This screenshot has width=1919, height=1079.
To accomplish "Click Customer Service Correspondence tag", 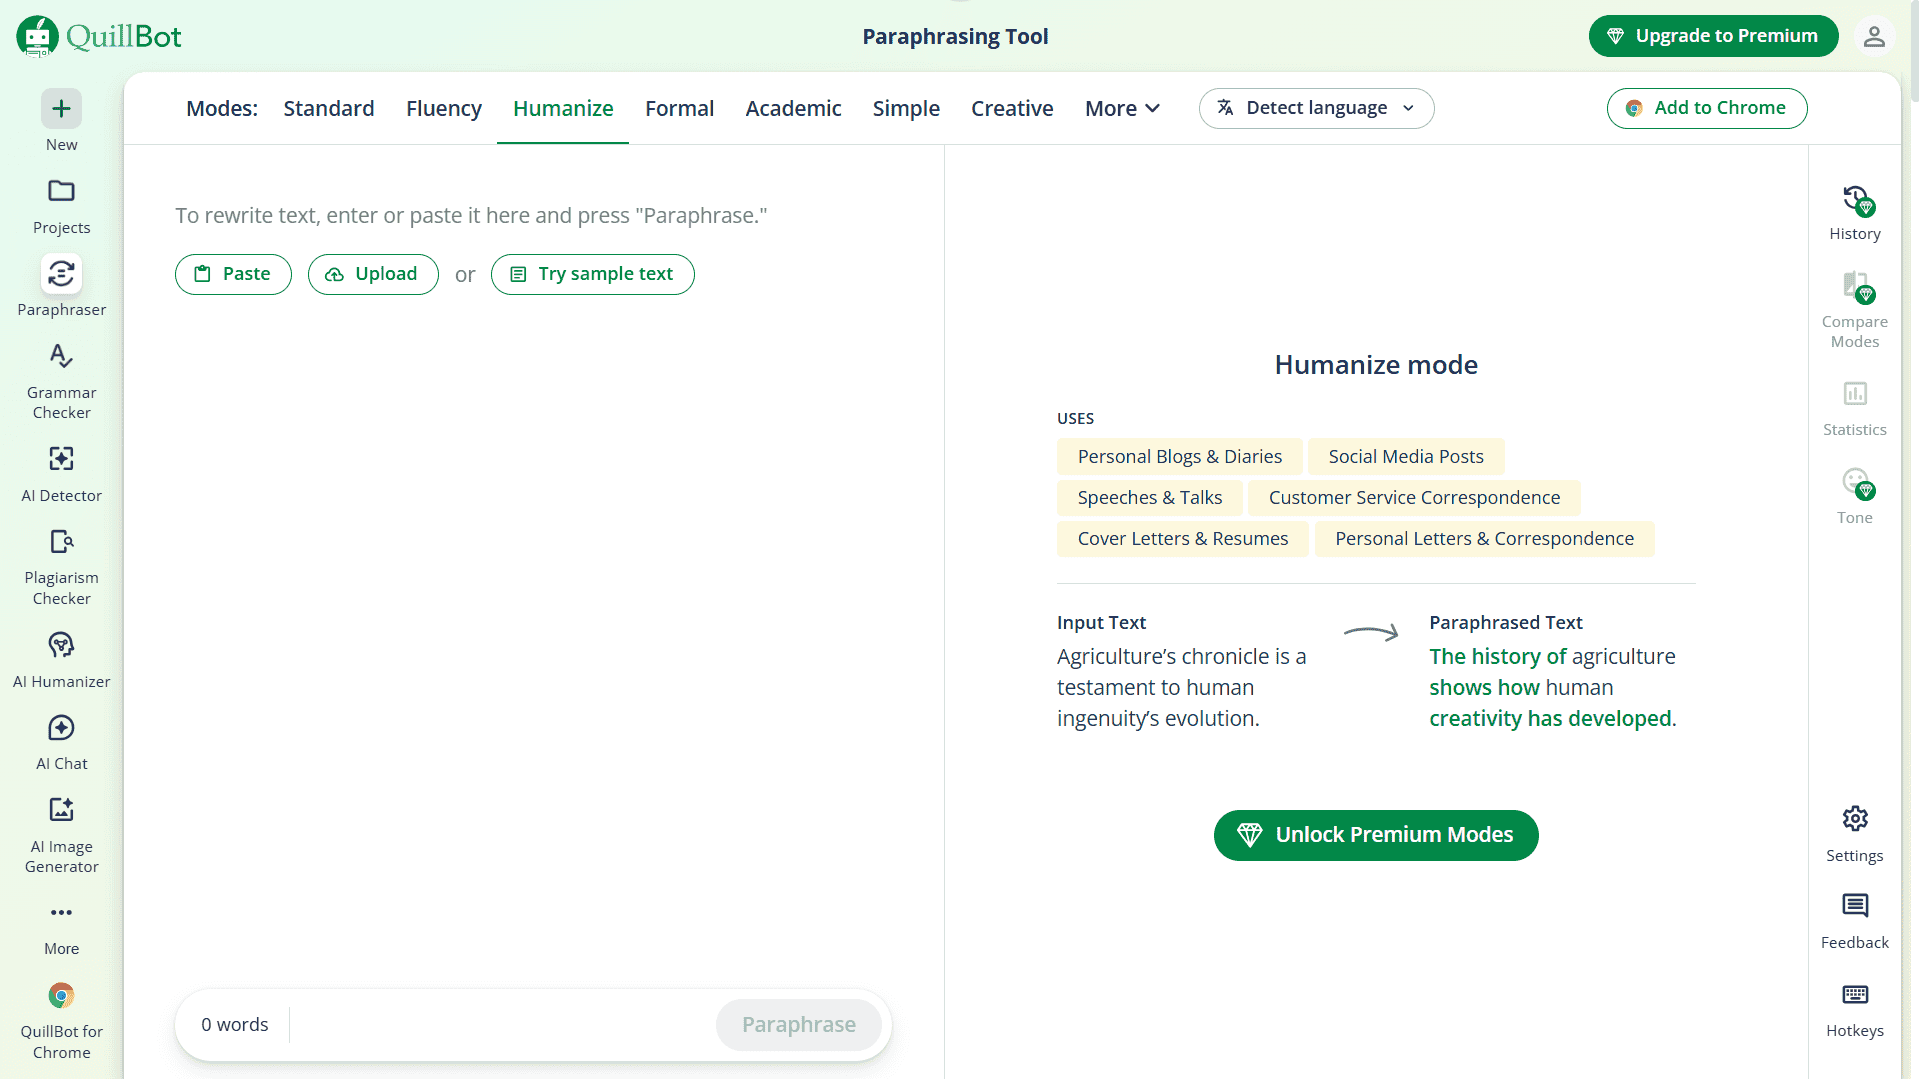I will pyautogui.click(x=1414, y=498).
